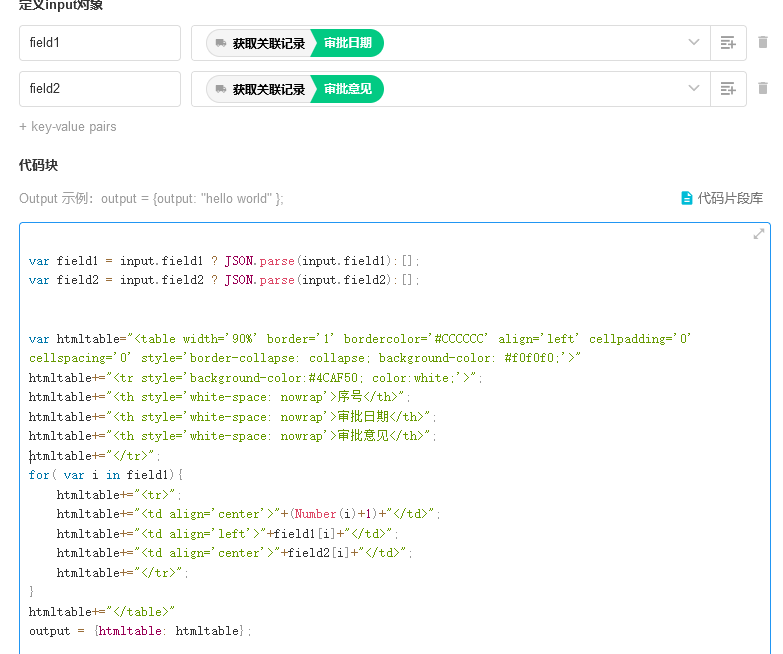Click the field2 key name input

99,89
